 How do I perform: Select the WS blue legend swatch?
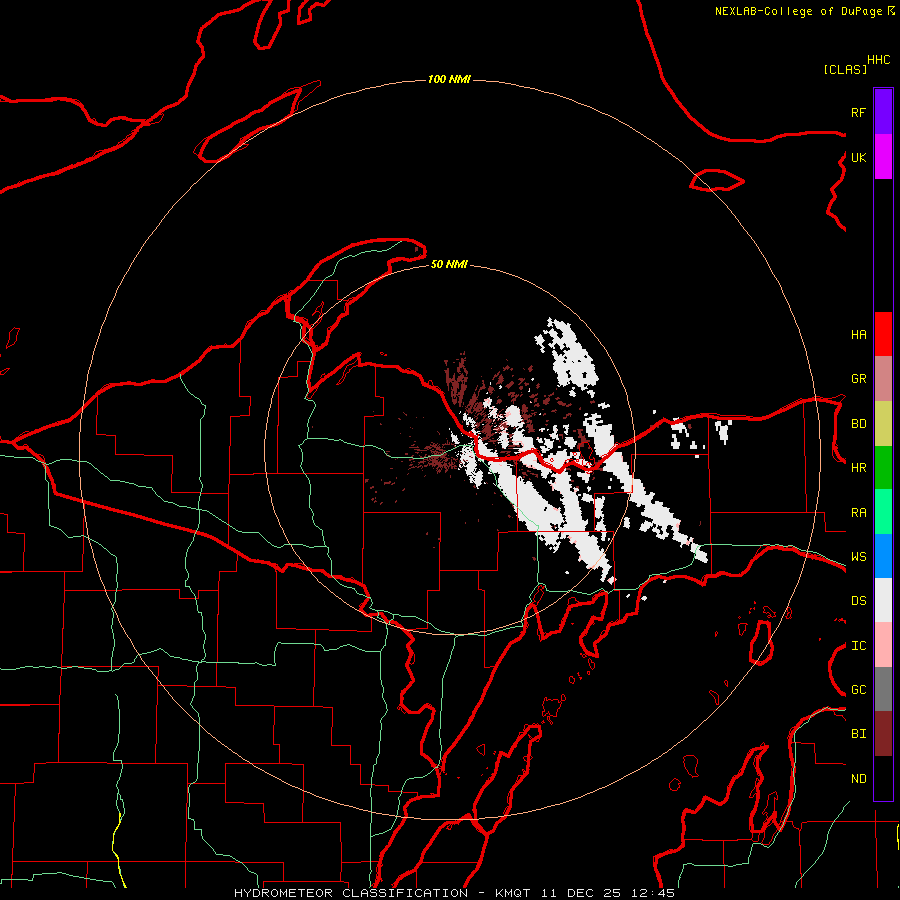[883, 556]
